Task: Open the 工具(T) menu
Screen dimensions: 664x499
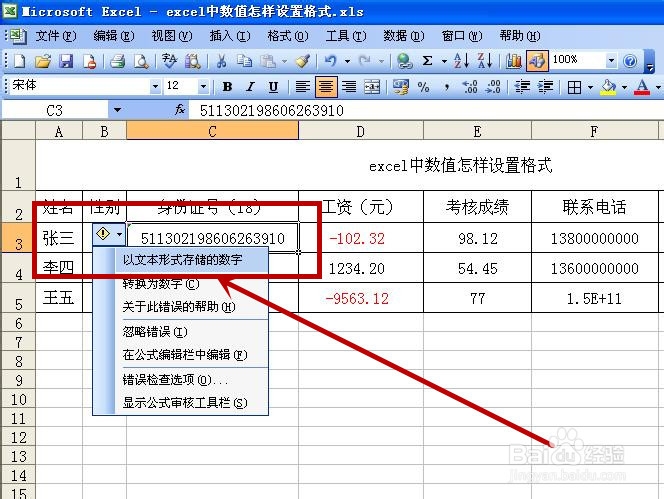Action: point(346,36)
